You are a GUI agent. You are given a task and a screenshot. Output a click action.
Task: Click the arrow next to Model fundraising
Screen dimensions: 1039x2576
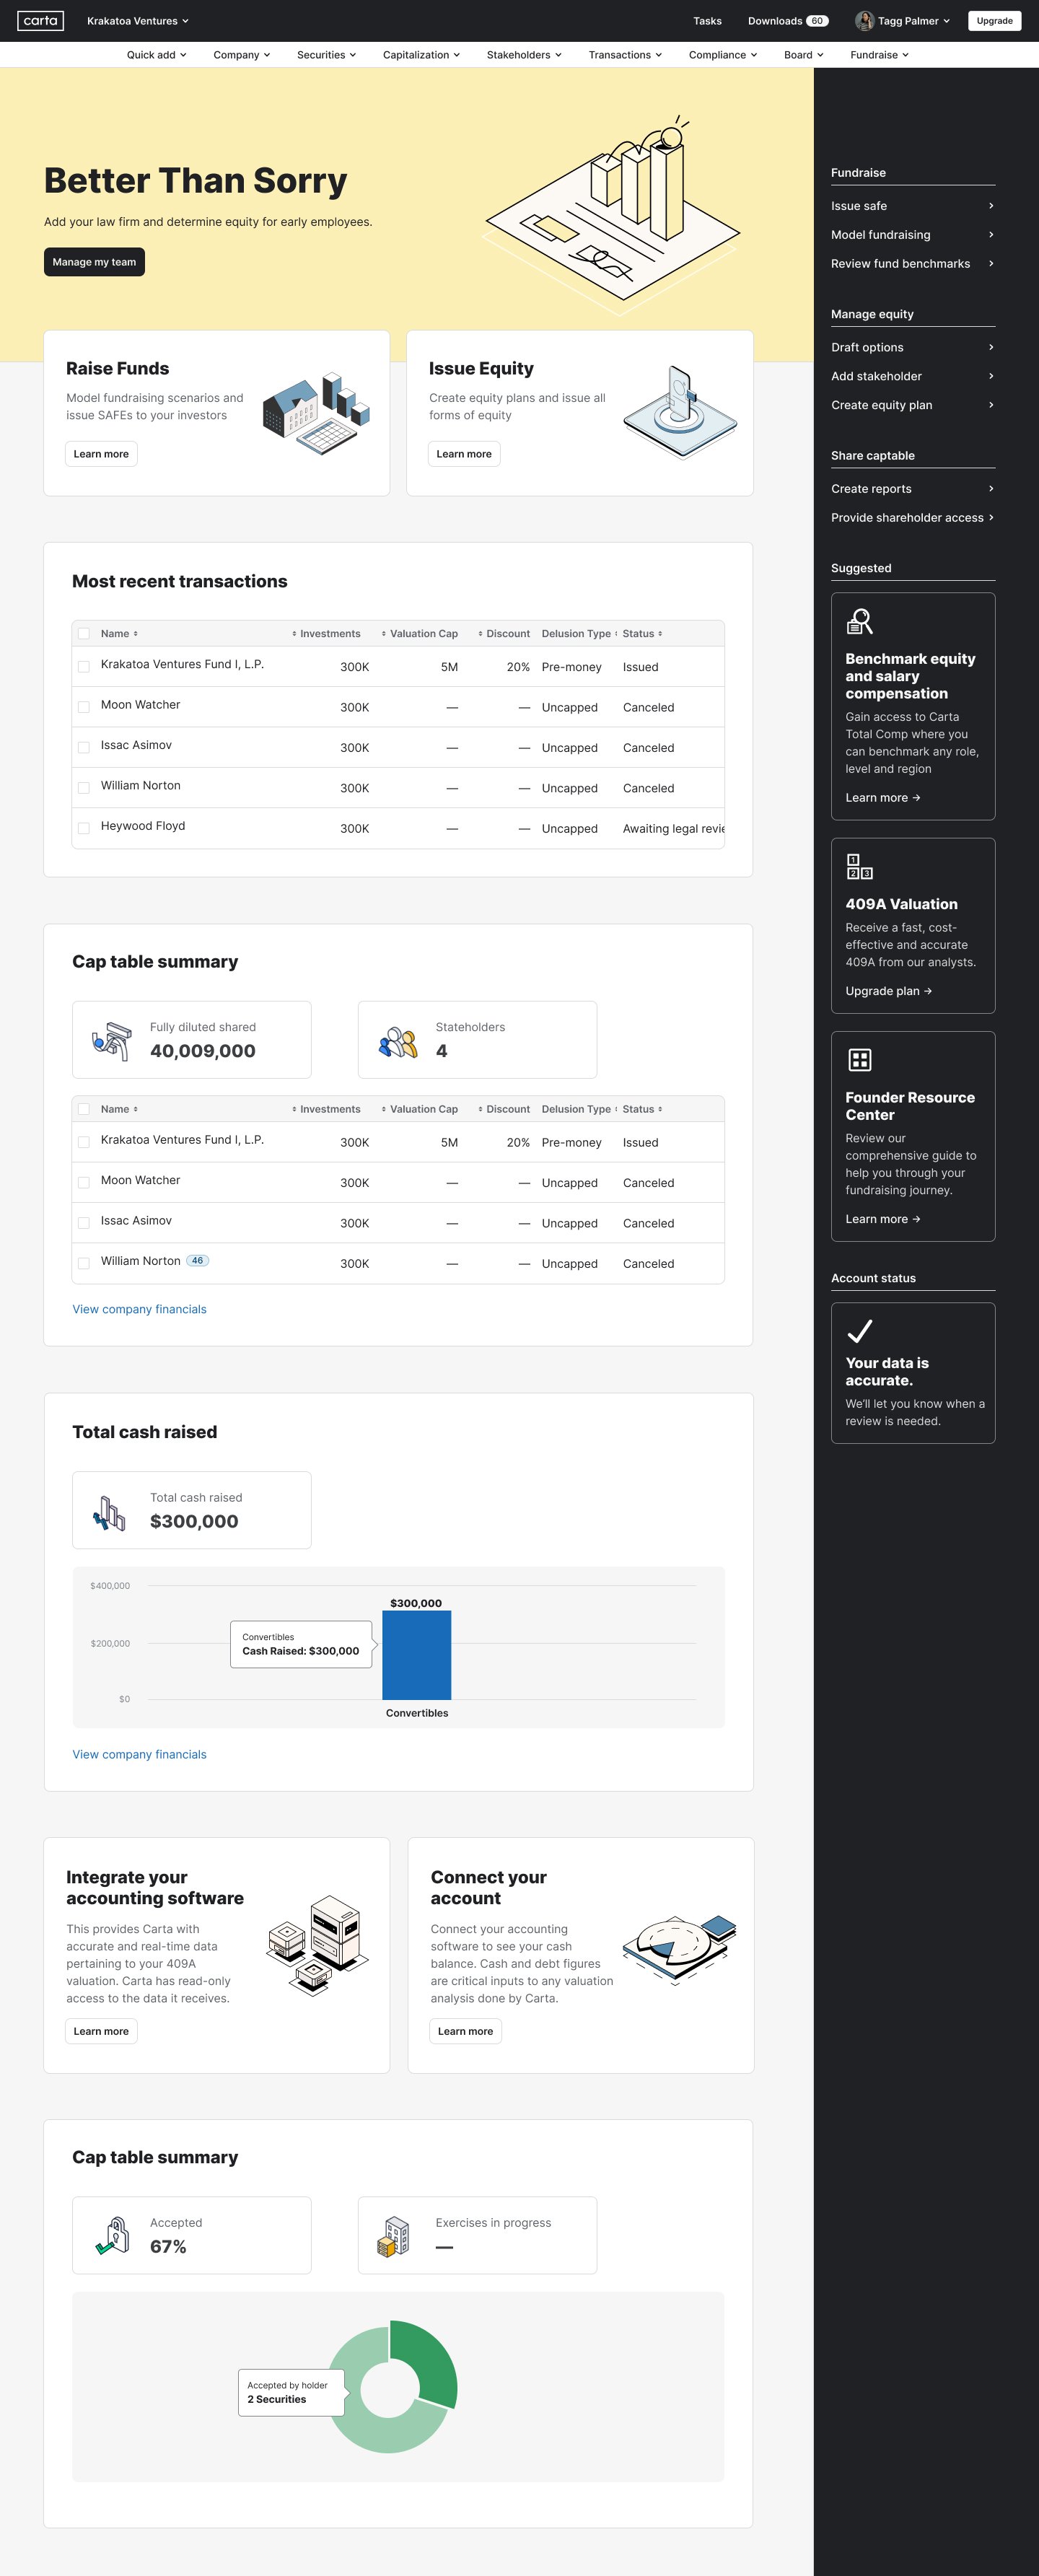991,235
